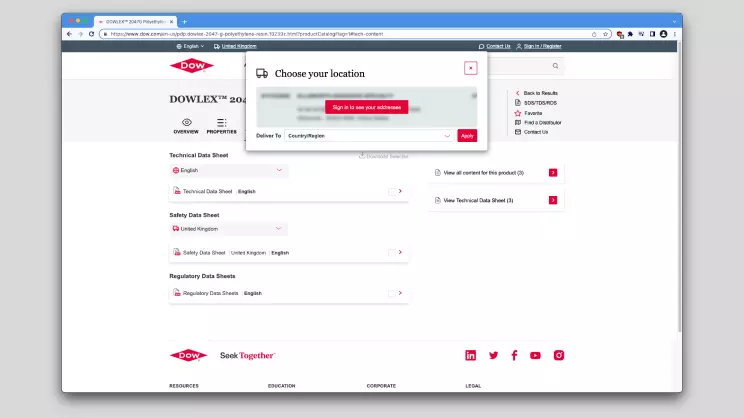Open View Technical Data Sheet (3) arrow
This screenshot has width=744, height=418.
click(x=553, y=200)
